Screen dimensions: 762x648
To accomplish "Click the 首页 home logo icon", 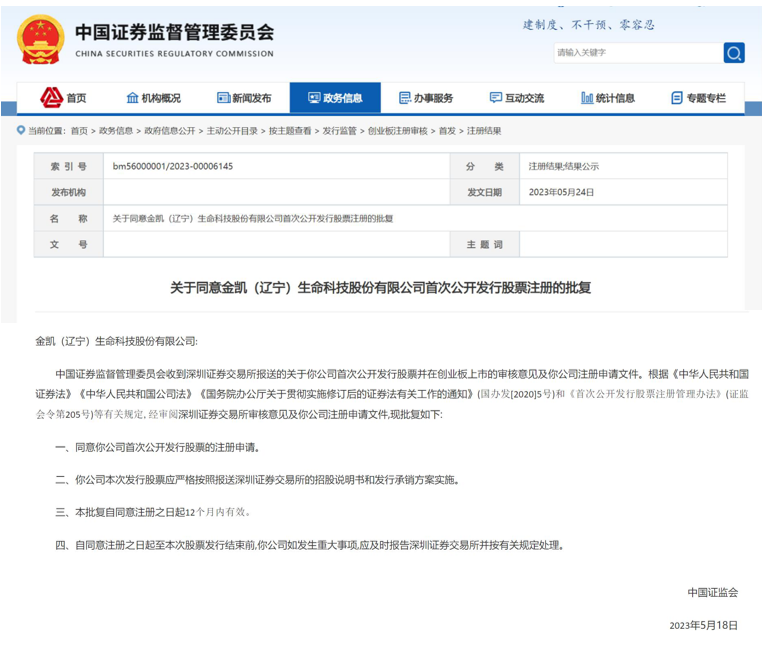I will coord(52,98).
